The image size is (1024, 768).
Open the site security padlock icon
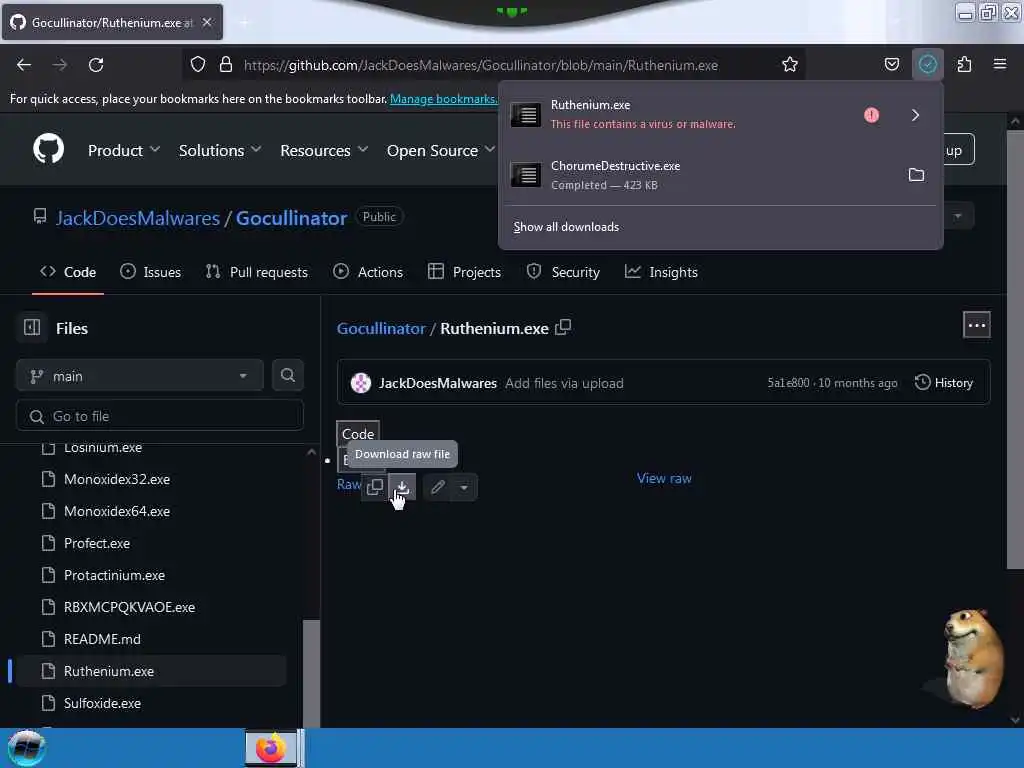[x=226, y=64]
